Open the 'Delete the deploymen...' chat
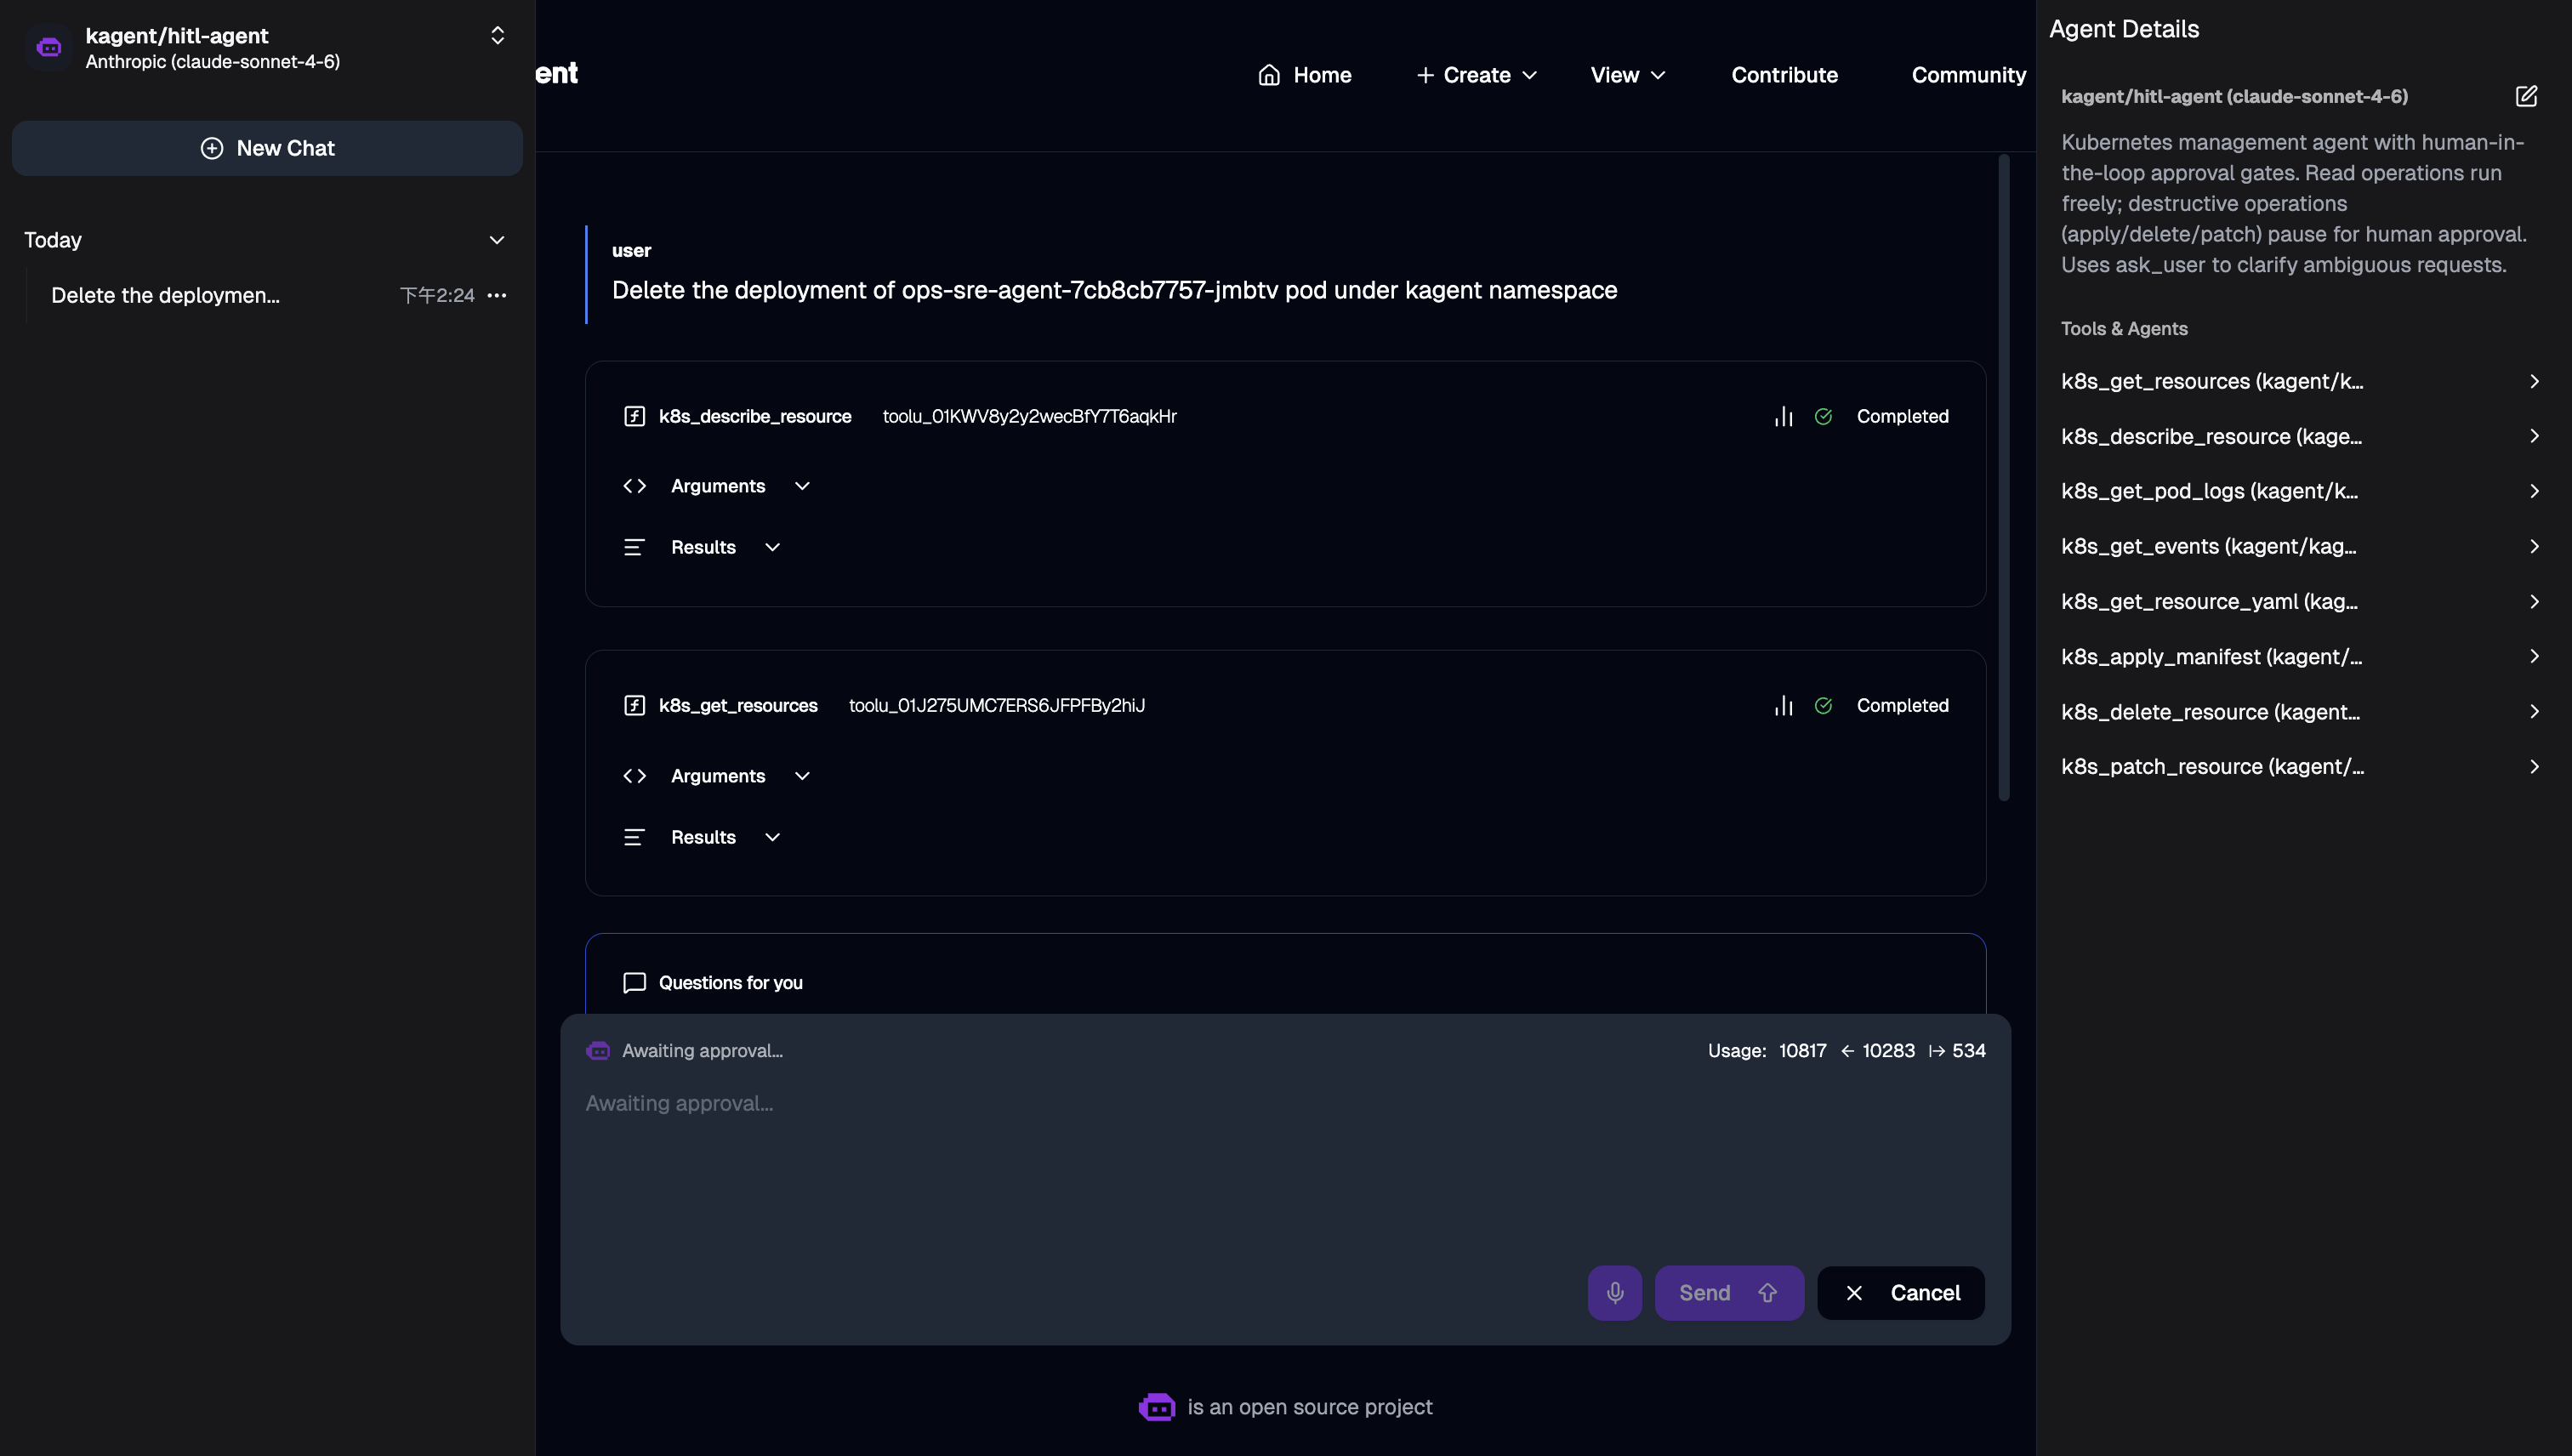 165,295
